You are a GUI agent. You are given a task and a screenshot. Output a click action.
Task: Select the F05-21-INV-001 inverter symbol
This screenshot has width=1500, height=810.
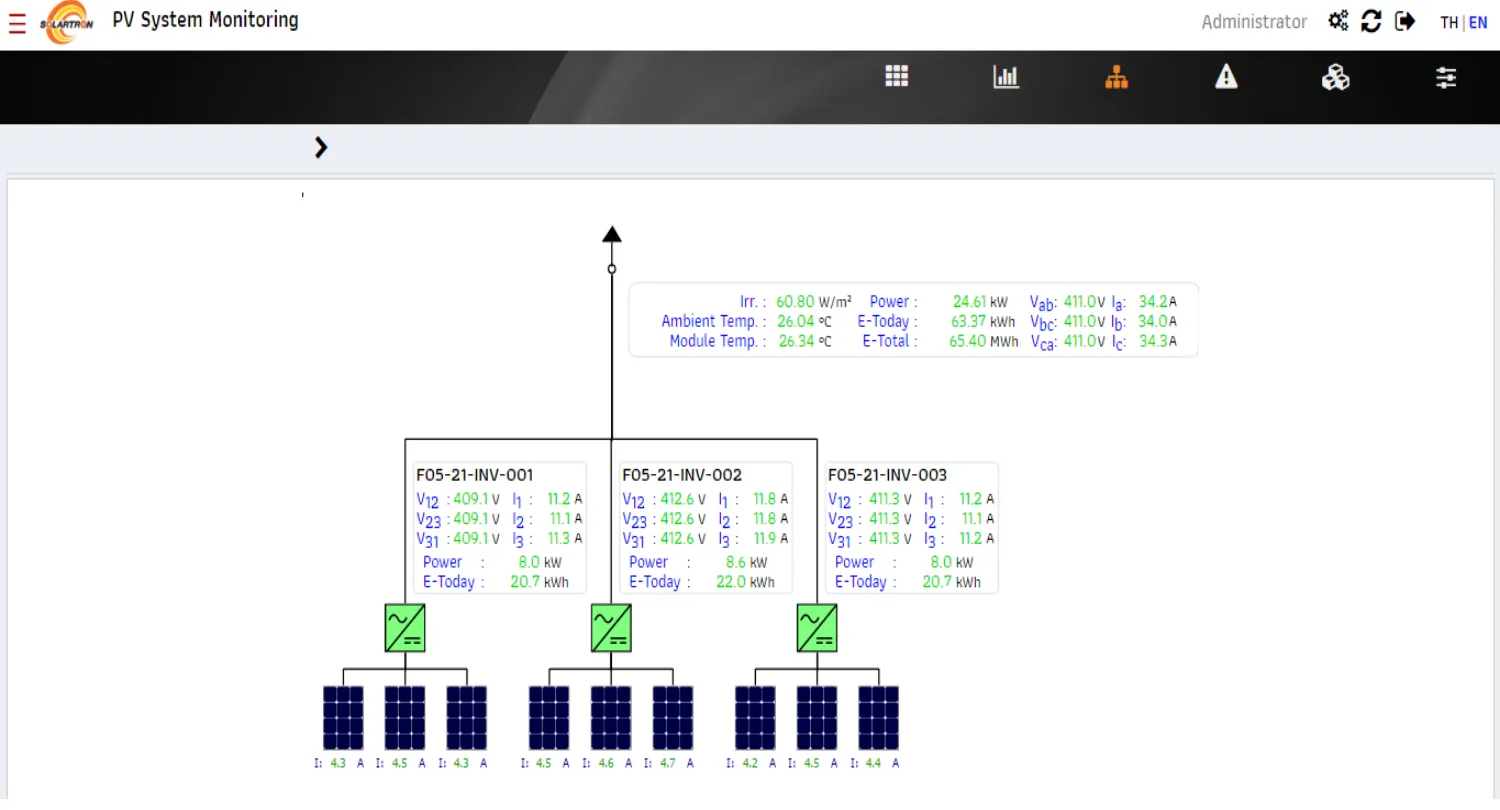[405, 628]
